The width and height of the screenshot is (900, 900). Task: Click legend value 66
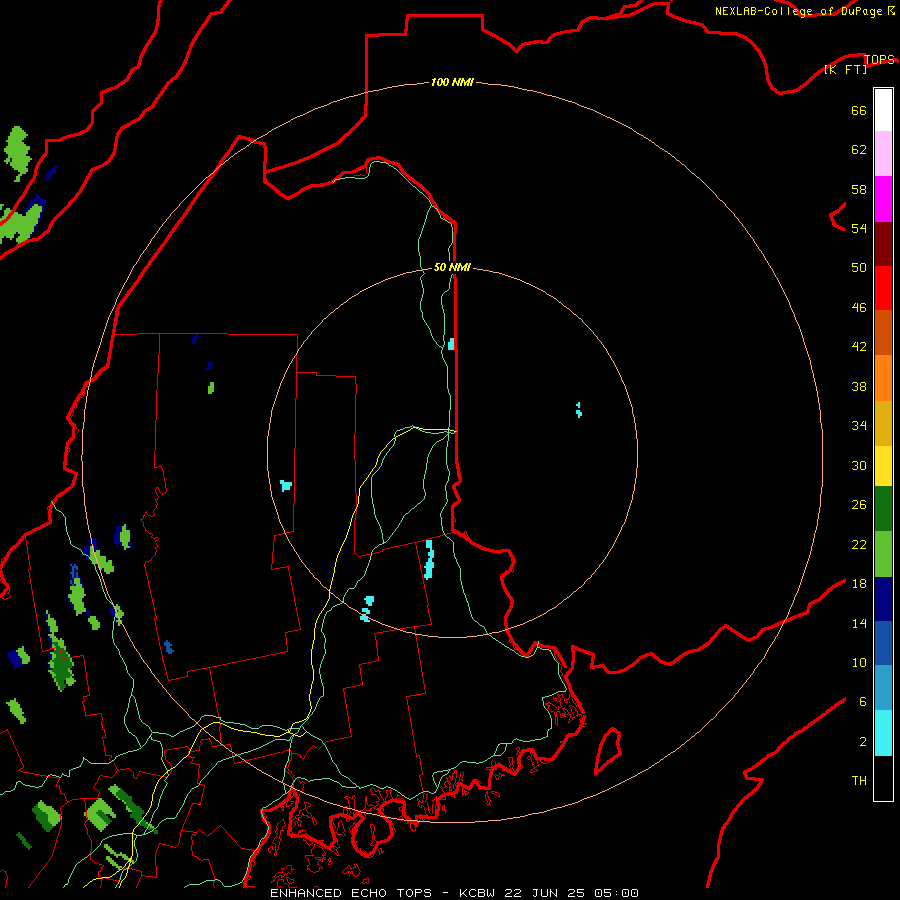(859, 110)
